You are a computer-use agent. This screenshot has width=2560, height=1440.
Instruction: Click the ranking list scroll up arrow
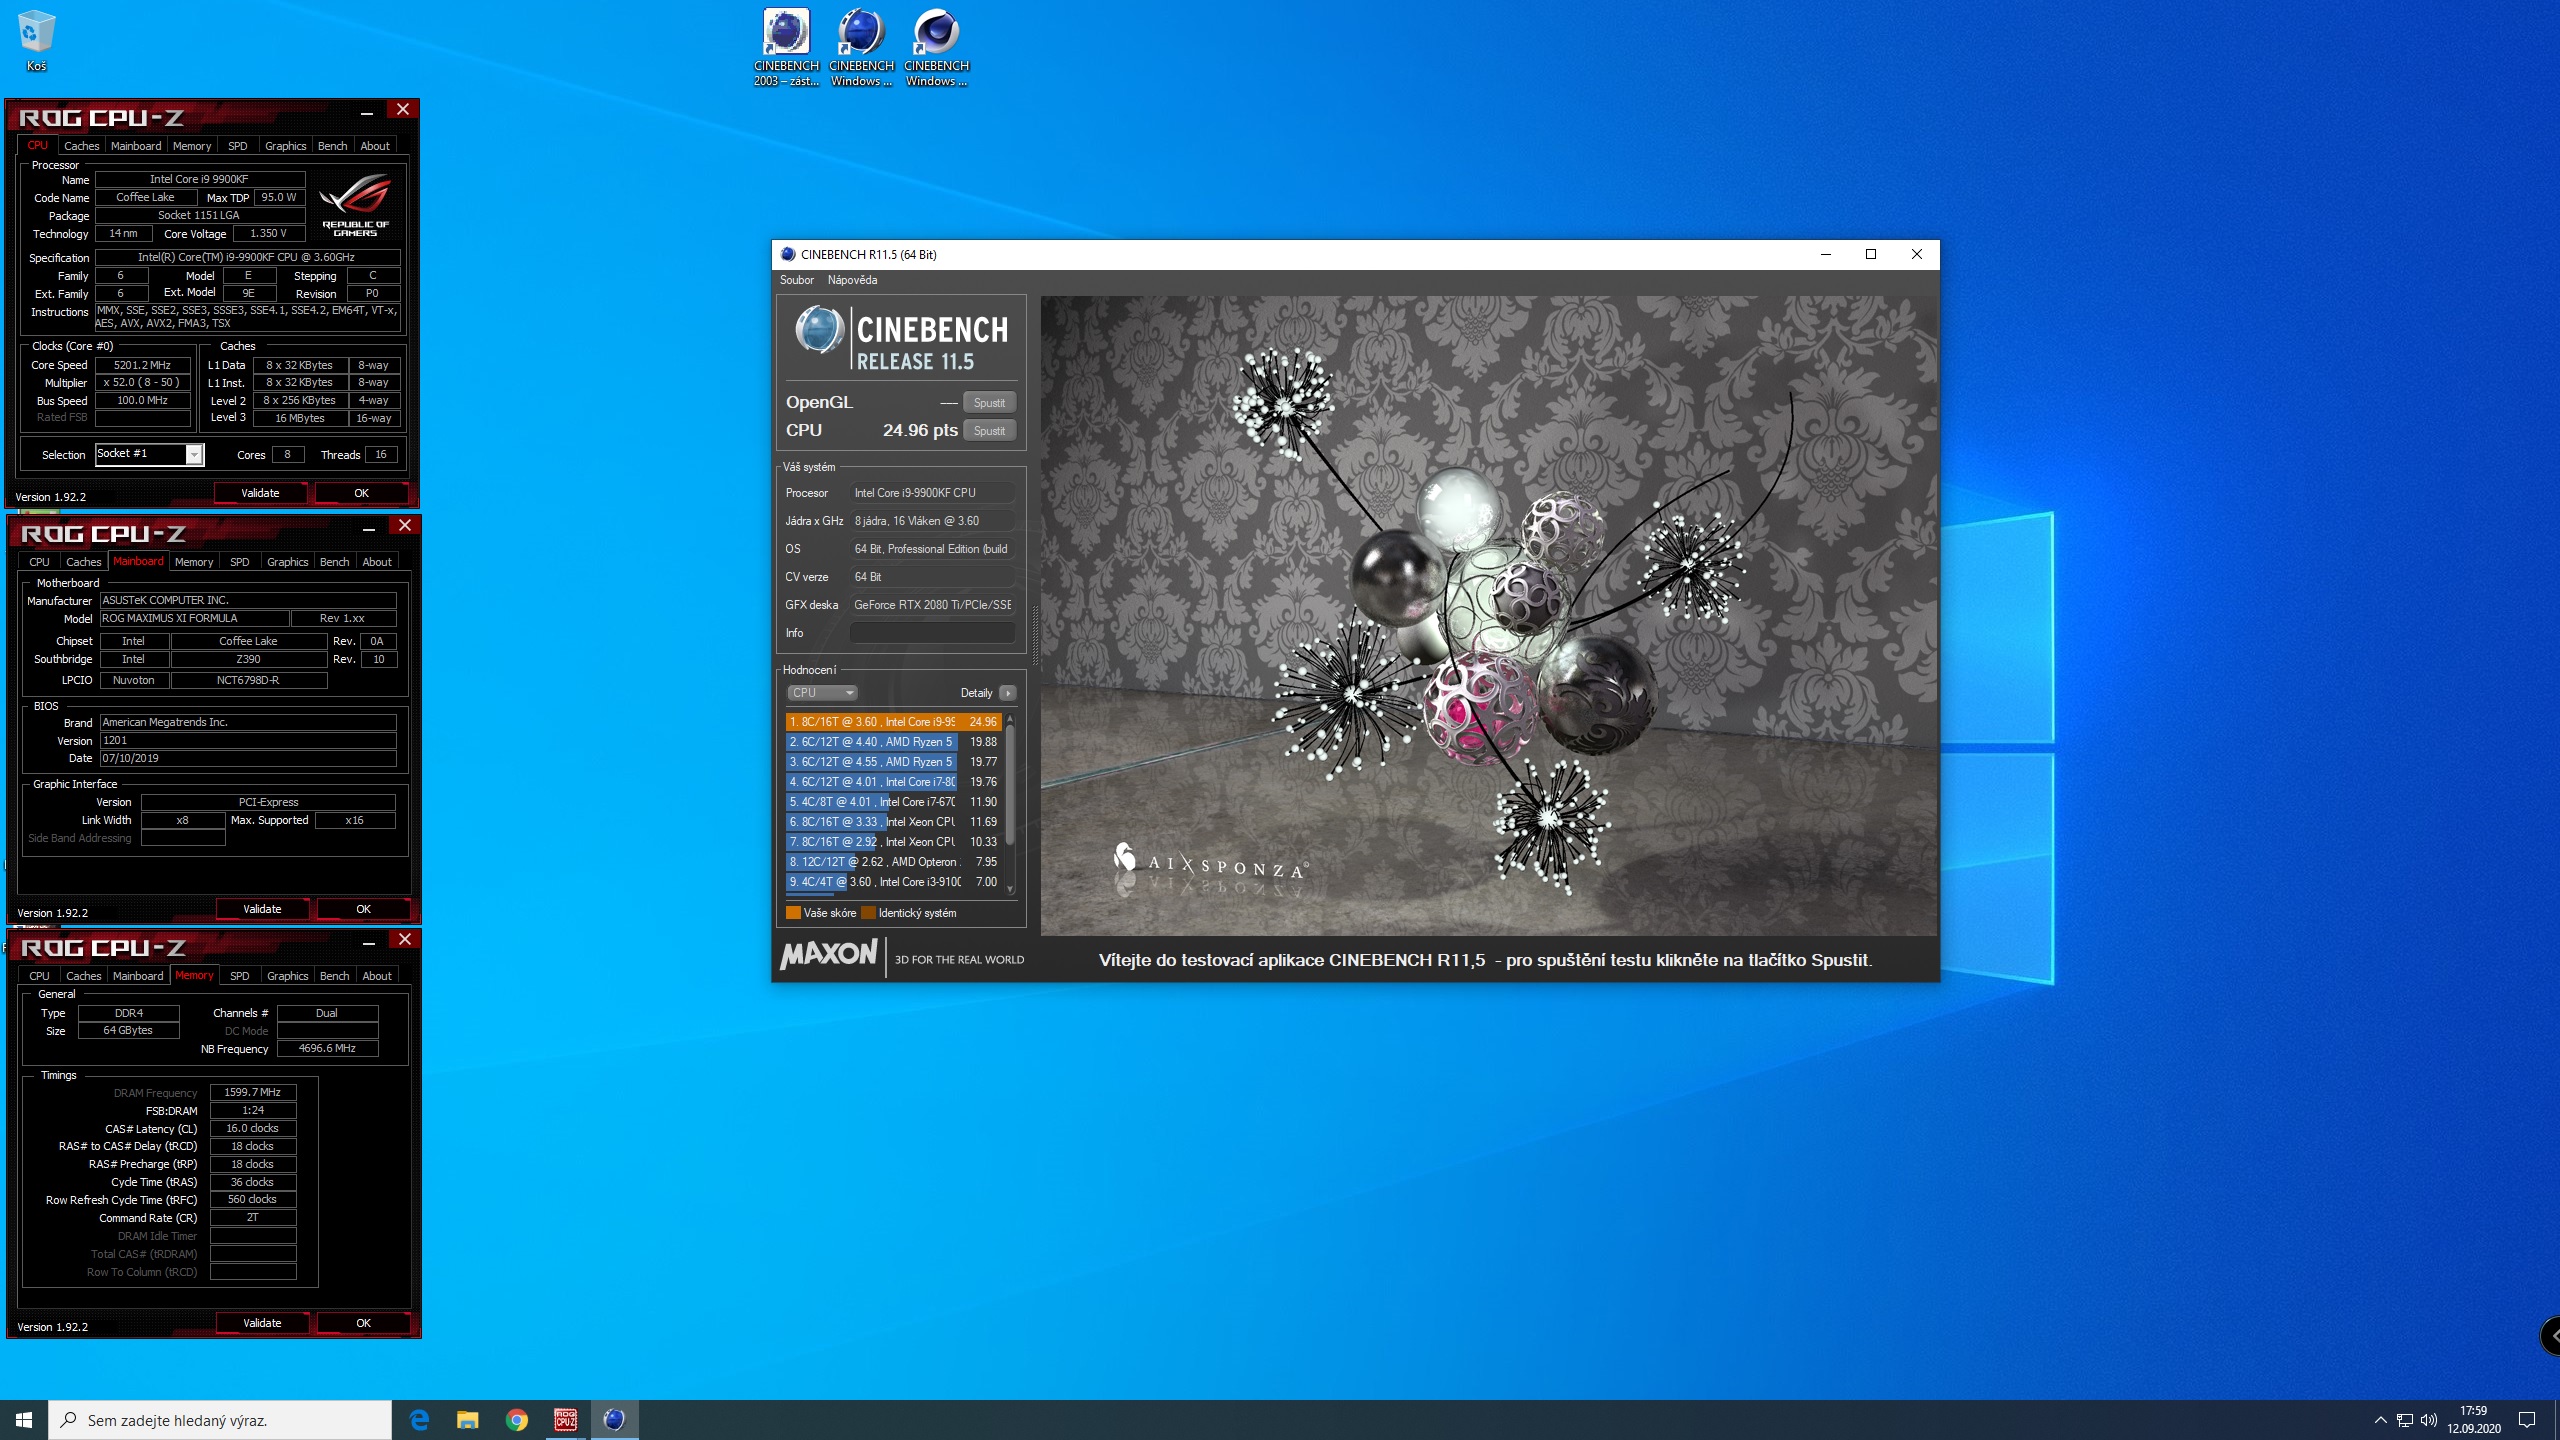pyautogui.click(x=1010, y=719)
